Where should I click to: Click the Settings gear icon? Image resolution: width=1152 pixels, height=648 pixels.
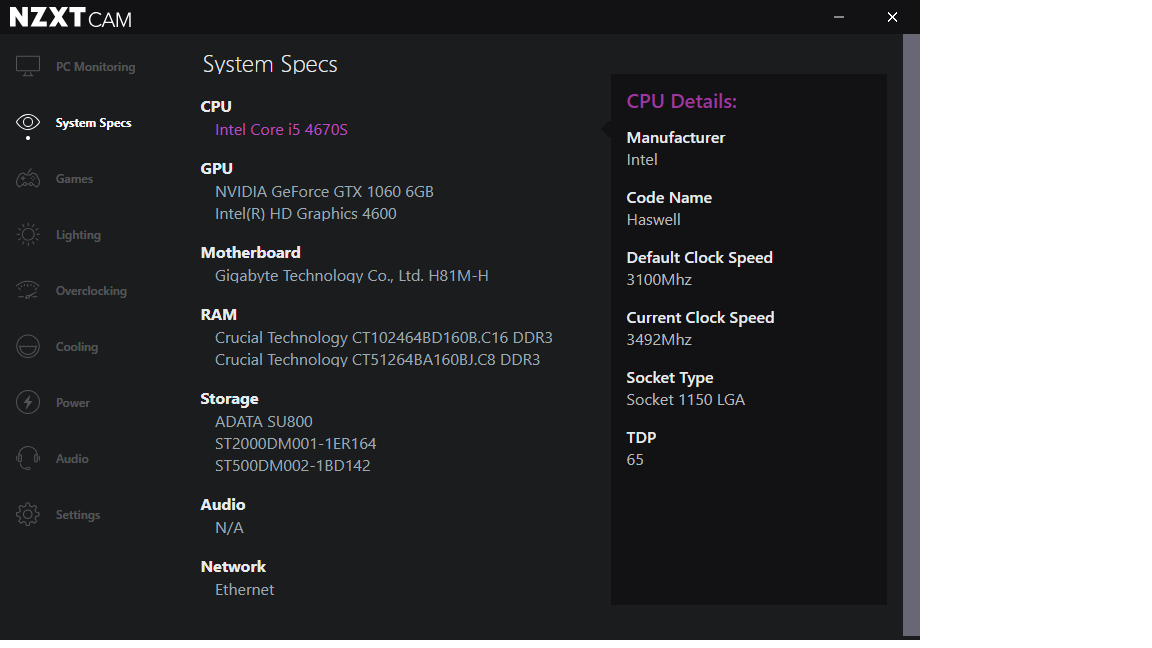(28, 514)
